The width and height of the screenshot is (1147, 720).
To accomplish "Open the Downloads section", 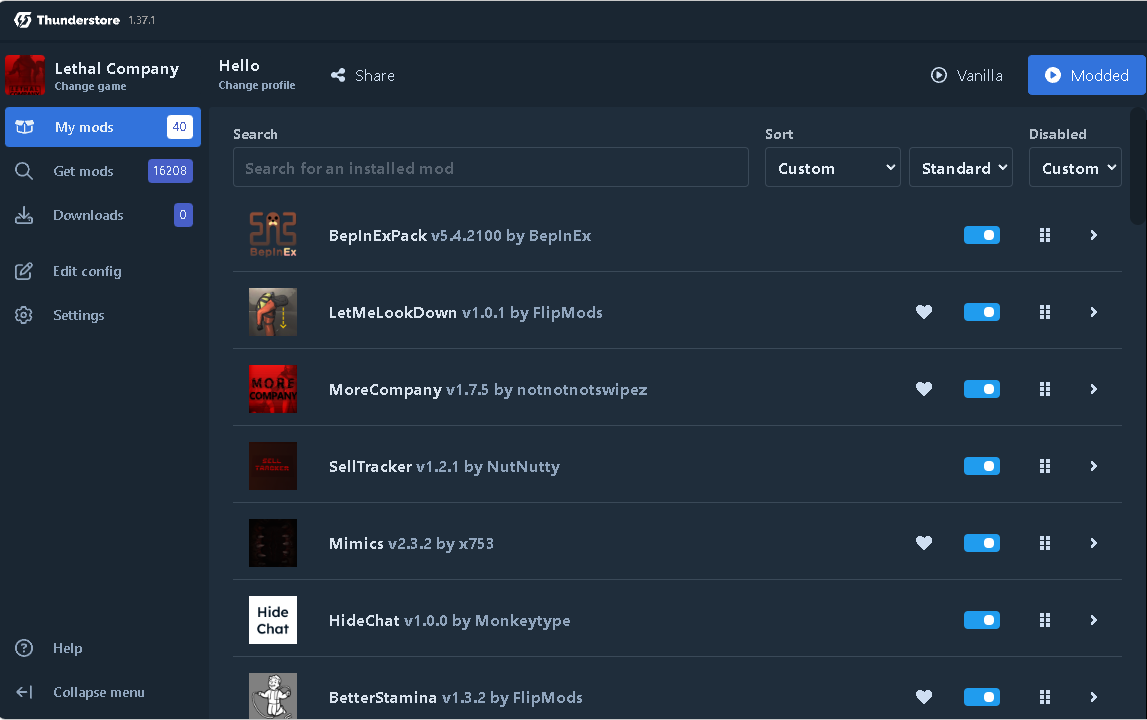I will (103, 215).
